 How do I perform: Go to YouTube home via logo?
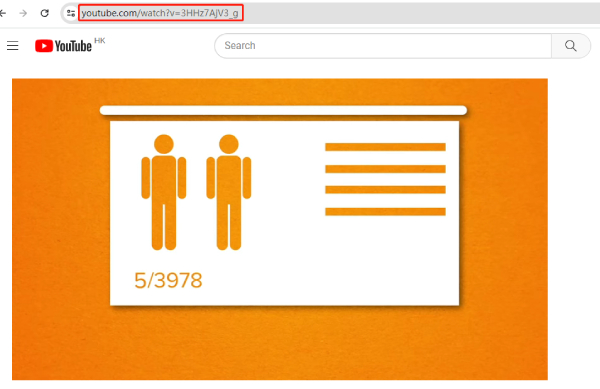[x=64, y=46]
